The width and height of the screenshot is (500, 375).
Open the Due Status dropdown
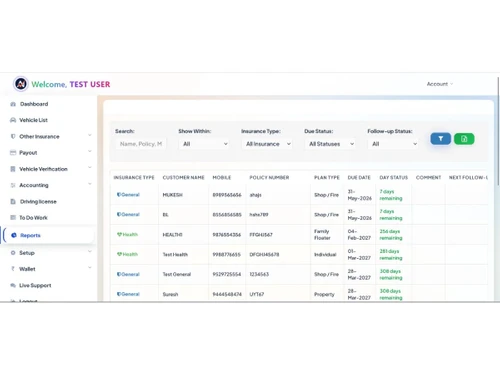tap(330, 144)
